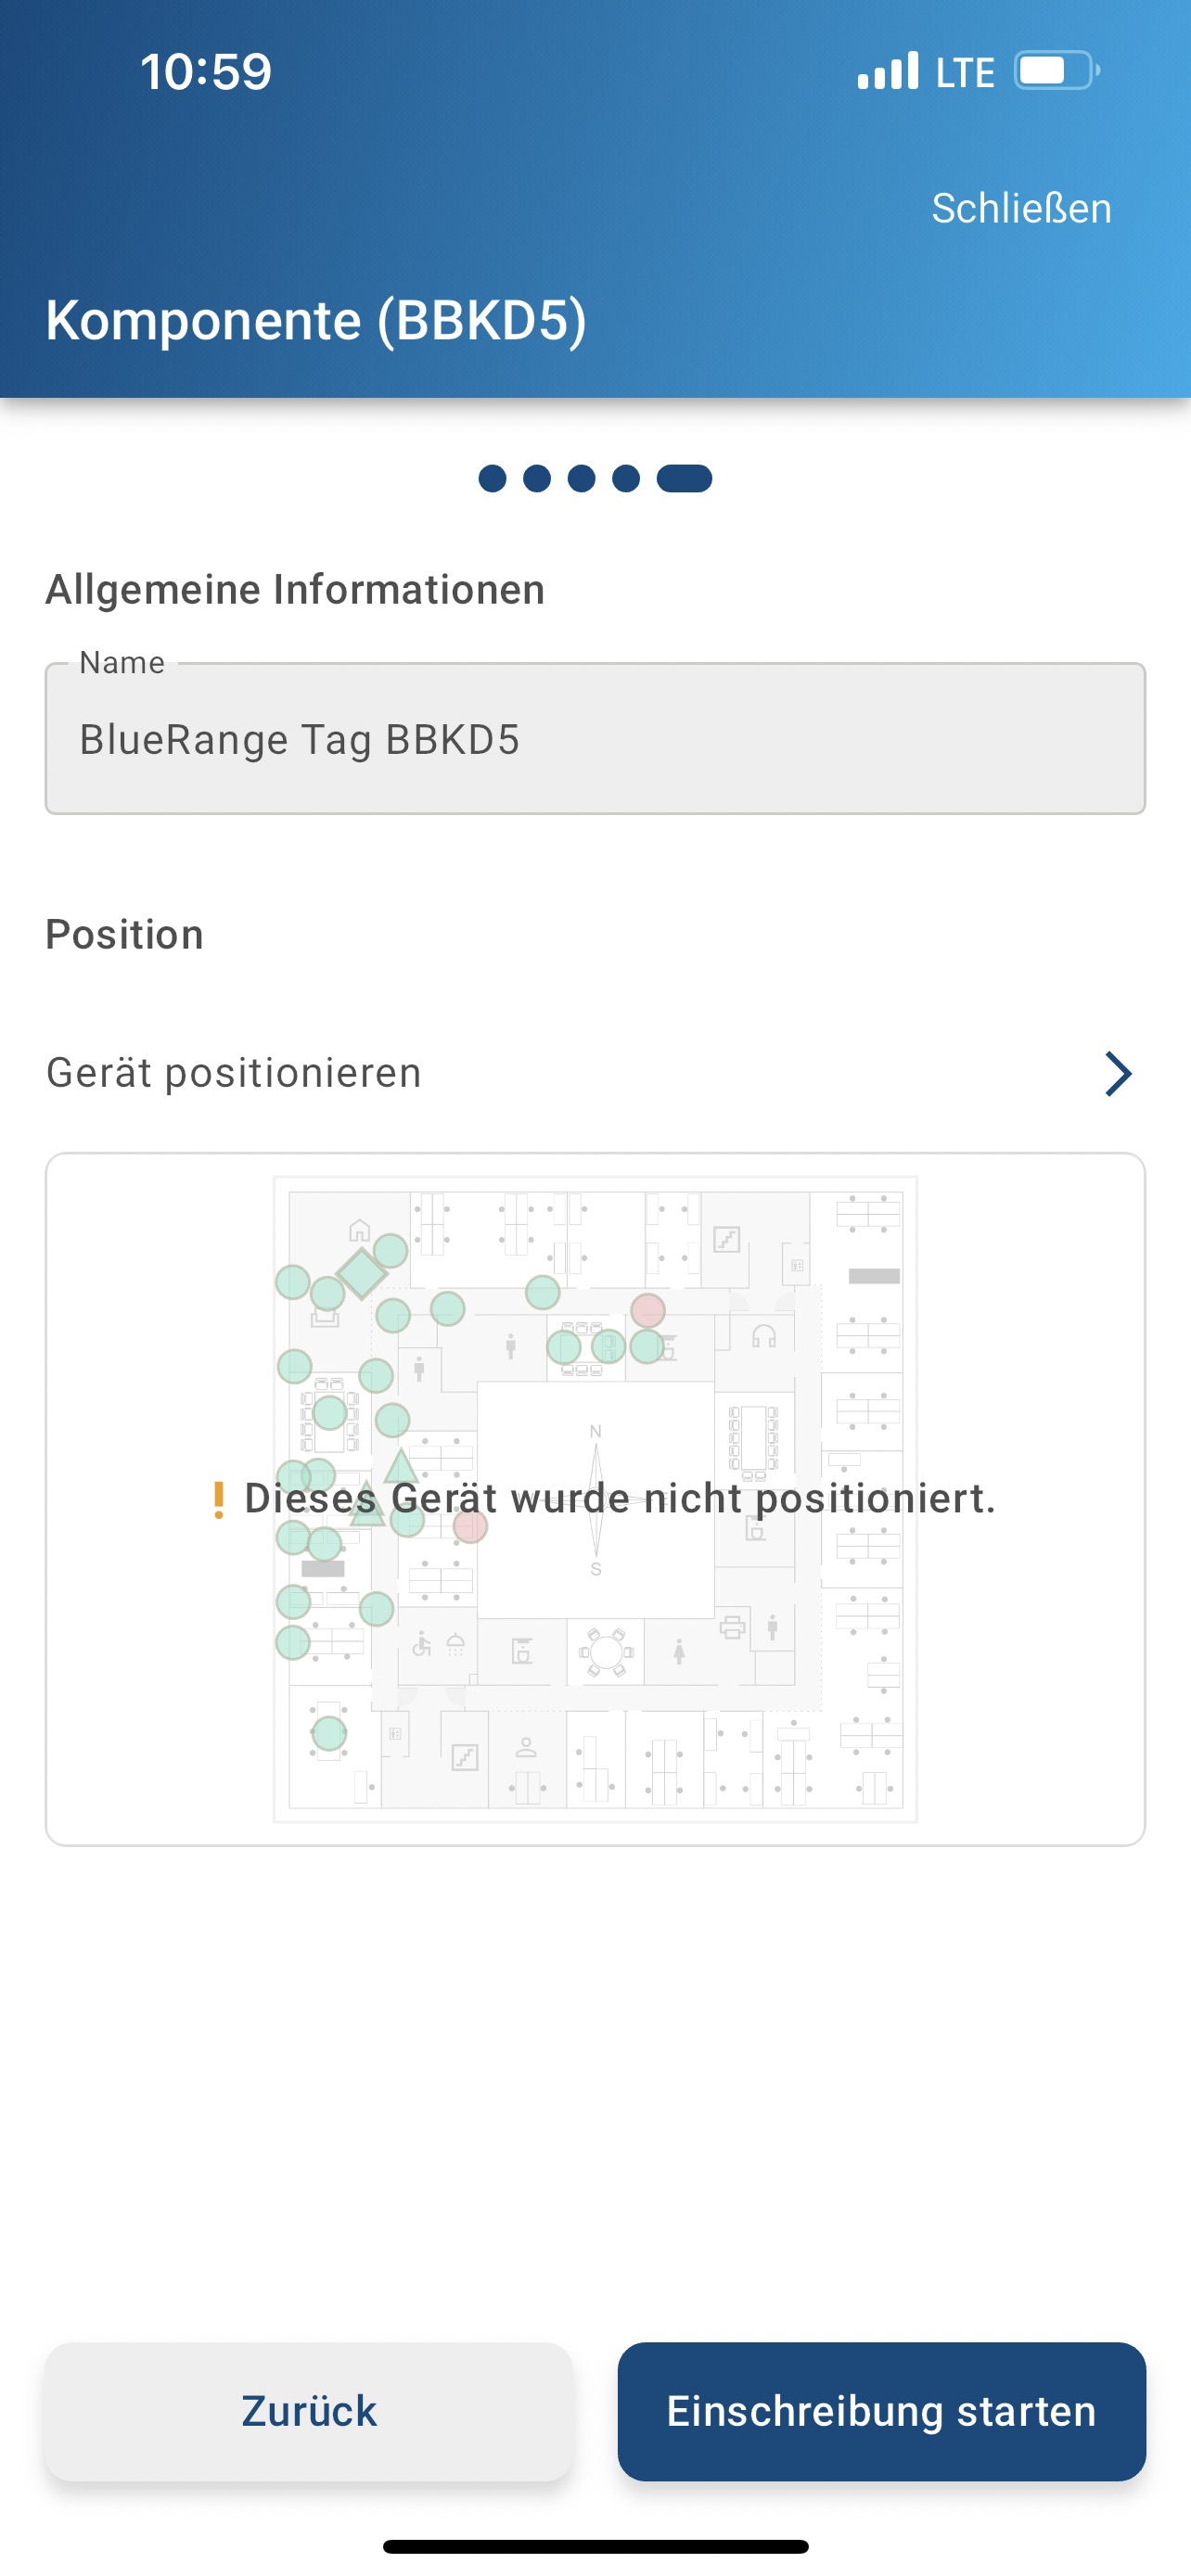Tap the green diamond marker on floor plan

coord(361,1273)
